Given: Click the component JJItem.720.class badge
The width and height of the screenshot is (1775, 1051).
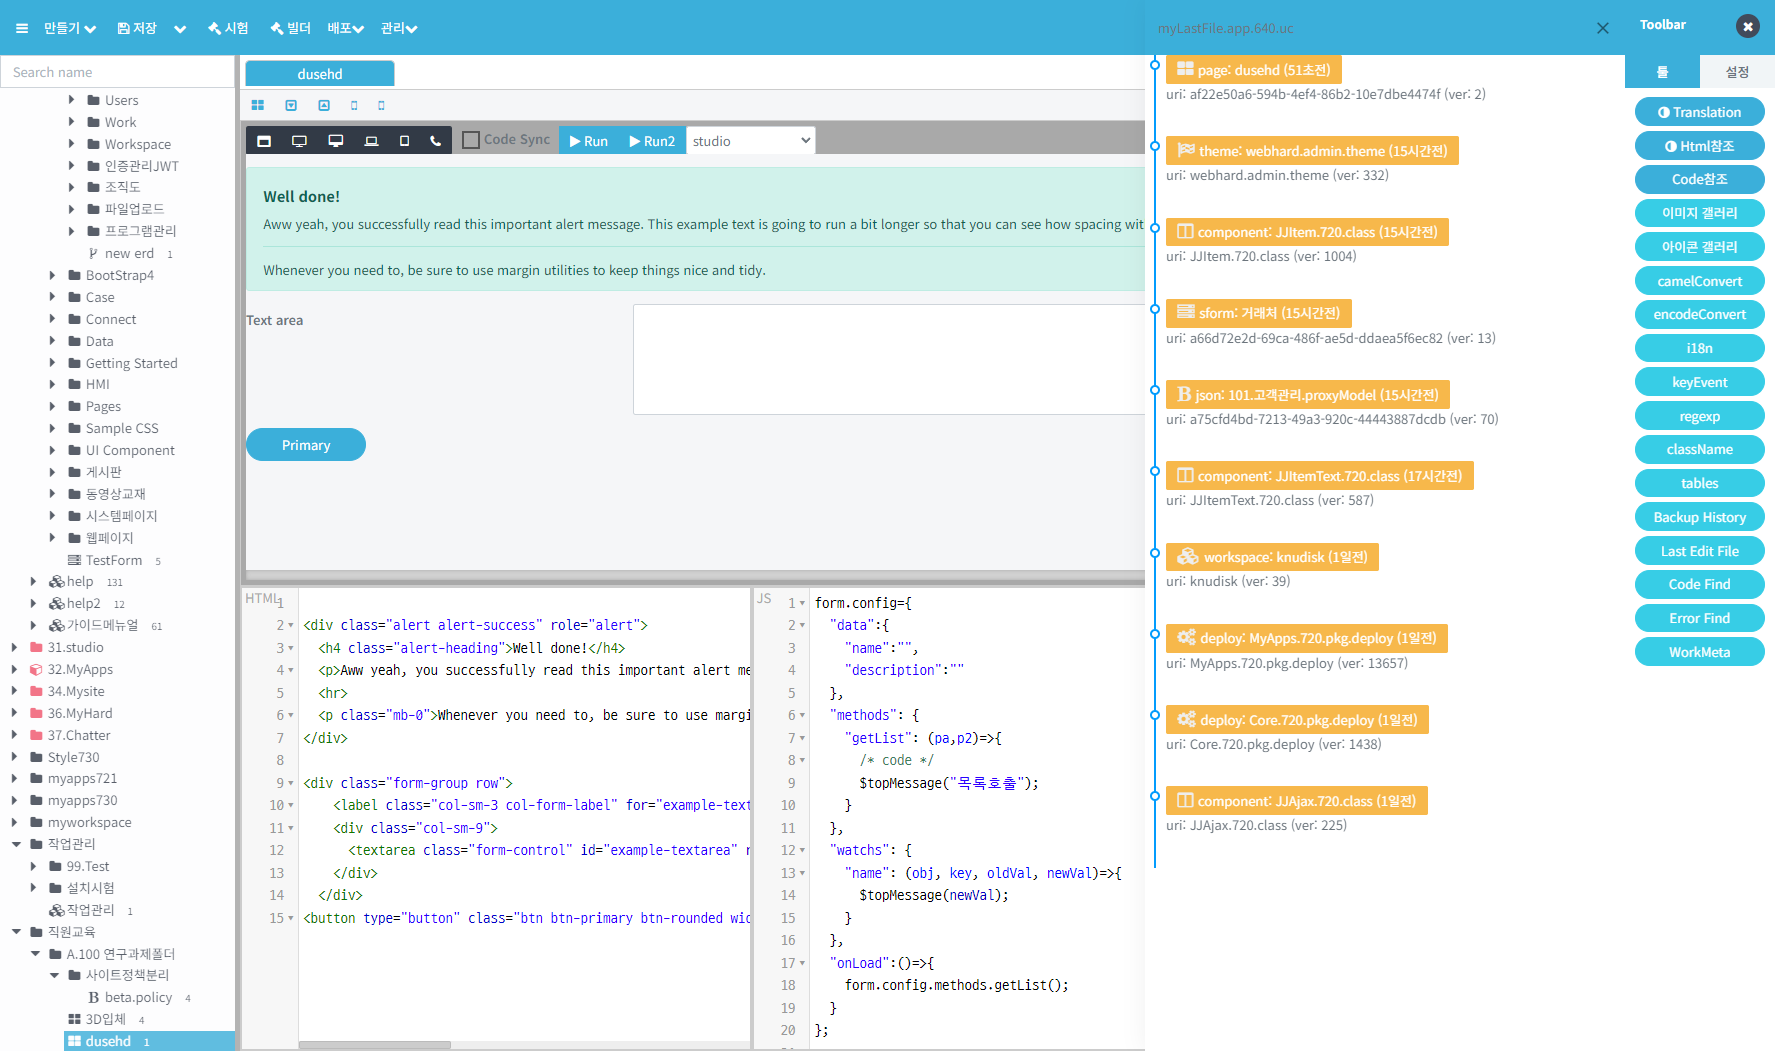Looking at the screenshot, I should point(1307,232).
